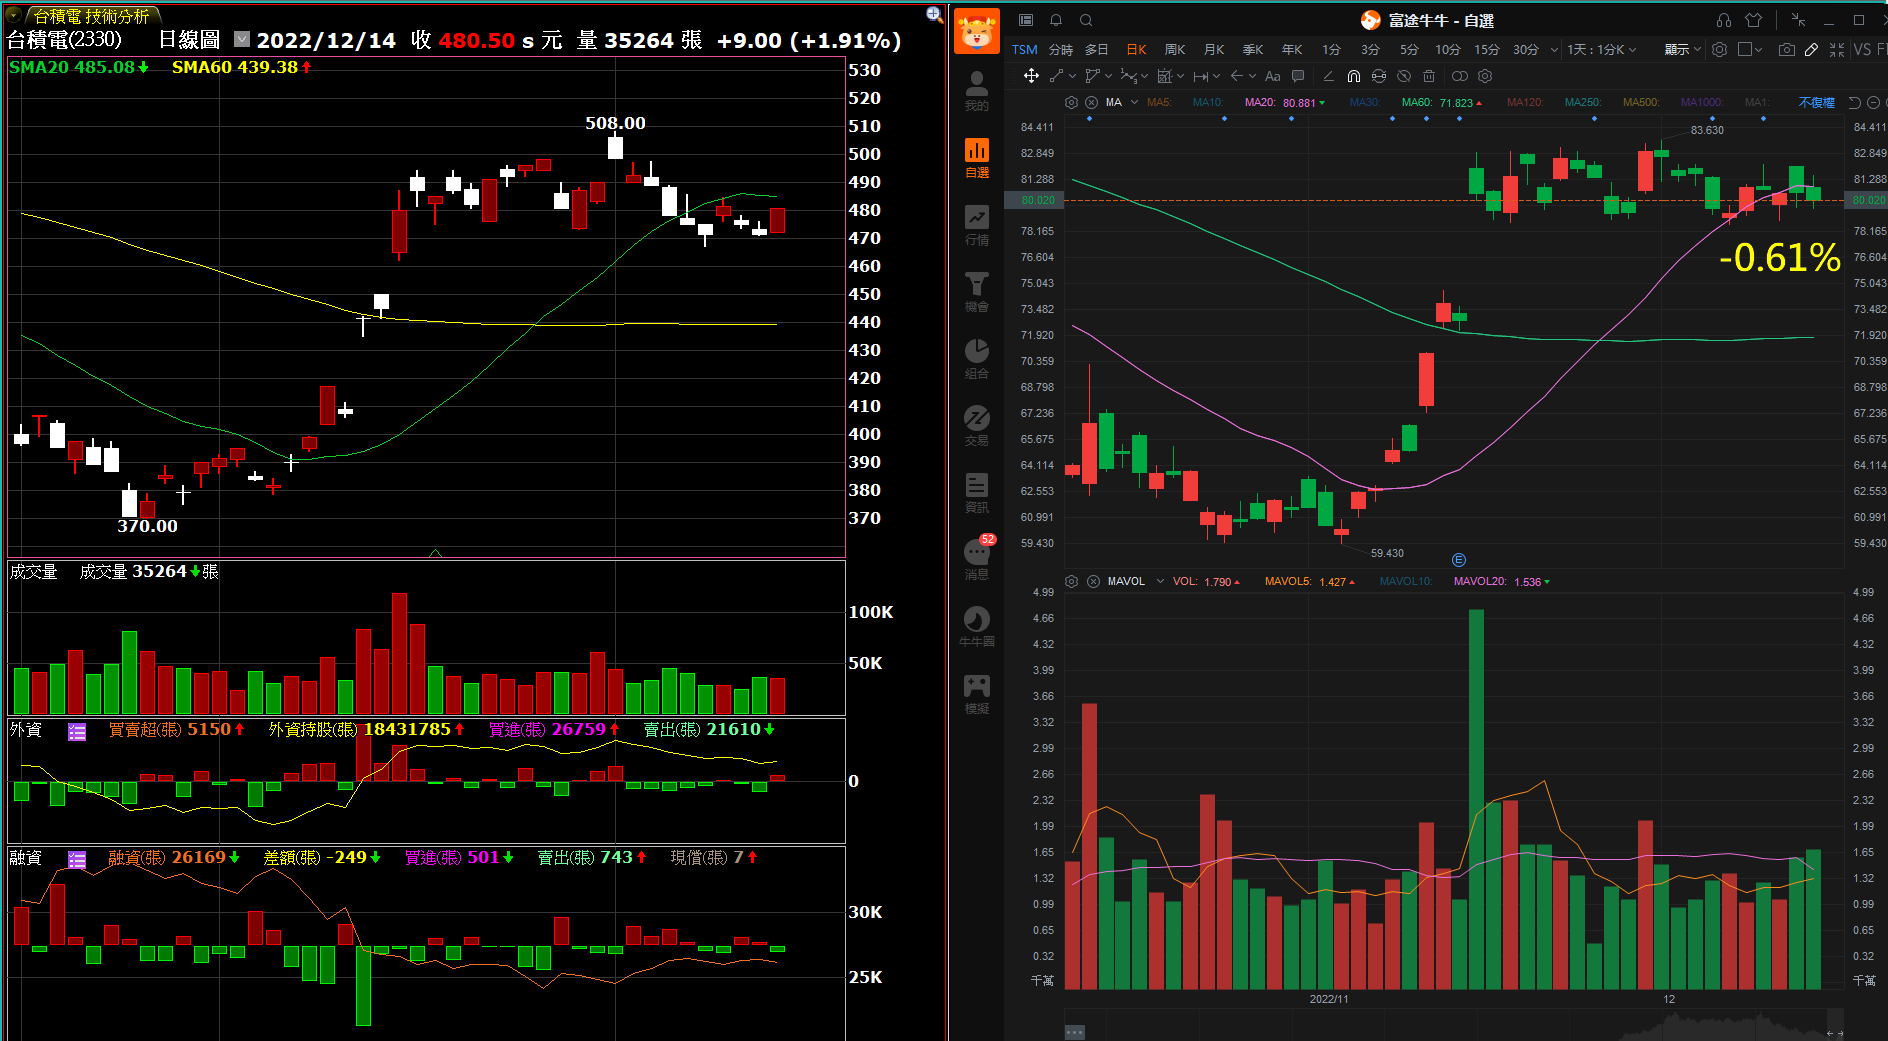This screenshot has width=1888, height=1041.
Task: Select the angle drawing tool
Action: (1328, 76)
